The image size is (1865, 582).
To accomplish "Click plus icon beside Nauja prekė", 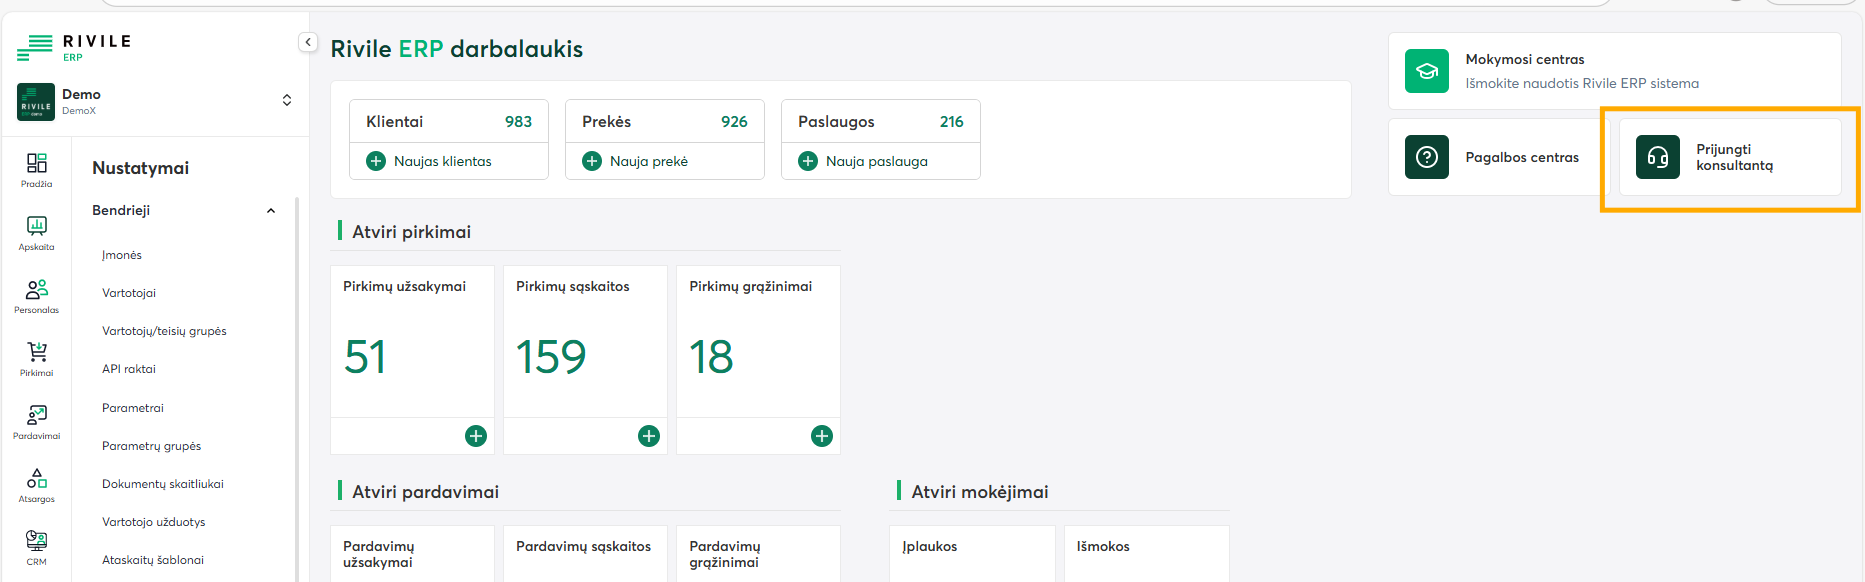I will [592, 161].
